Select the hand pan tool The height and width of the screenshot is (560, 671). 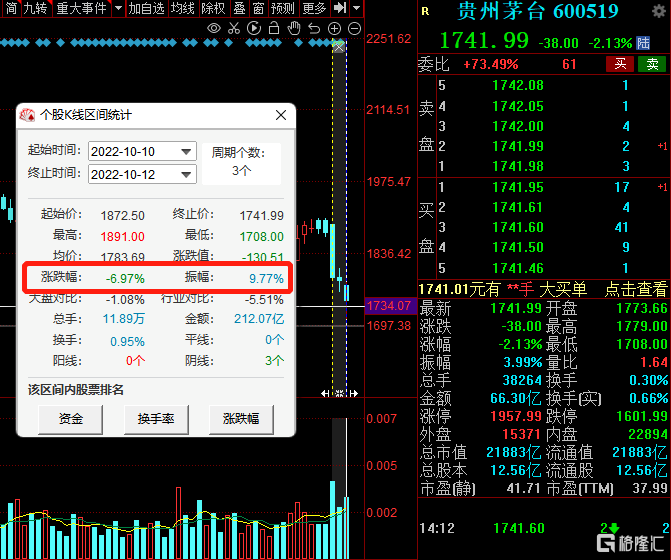pyautogui.click(x=294, y=28)
